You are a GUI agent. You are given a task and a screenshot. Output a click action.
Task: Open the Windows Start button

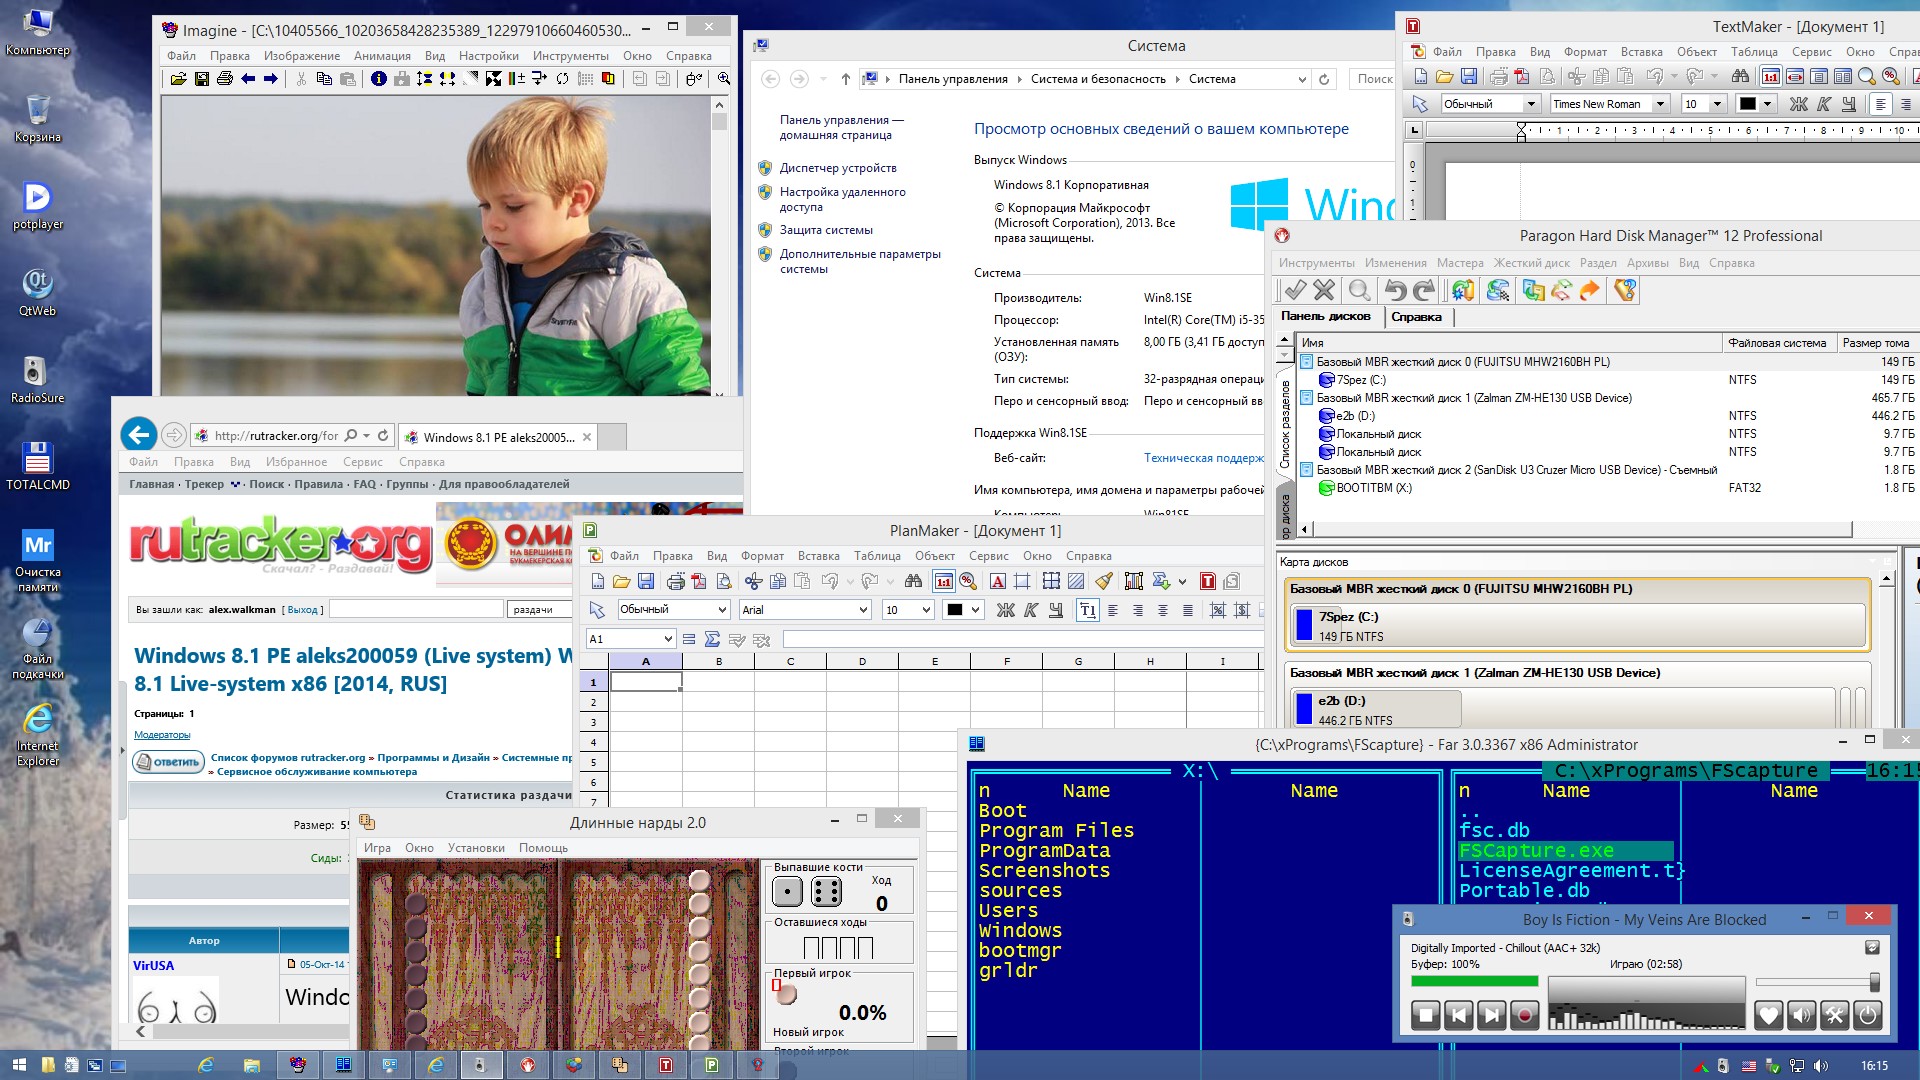point(19,1065)
